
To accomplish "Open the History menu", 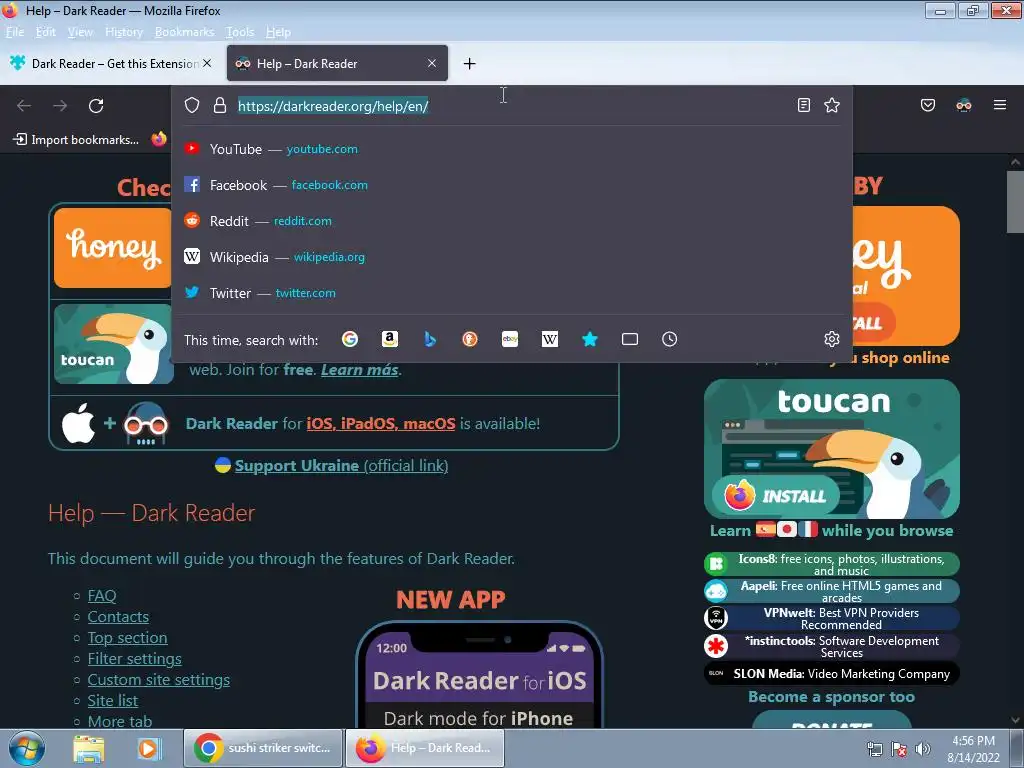I will pos(124,32).
